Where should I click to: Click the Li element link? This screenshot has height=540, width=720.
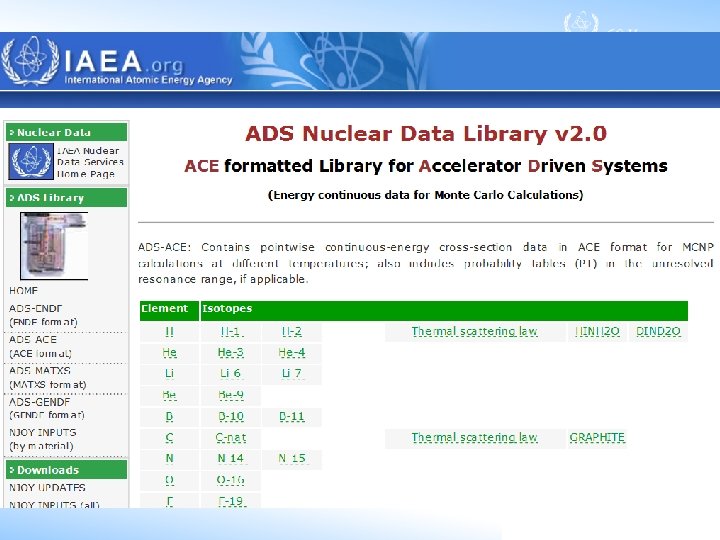(x=169, y=373)
